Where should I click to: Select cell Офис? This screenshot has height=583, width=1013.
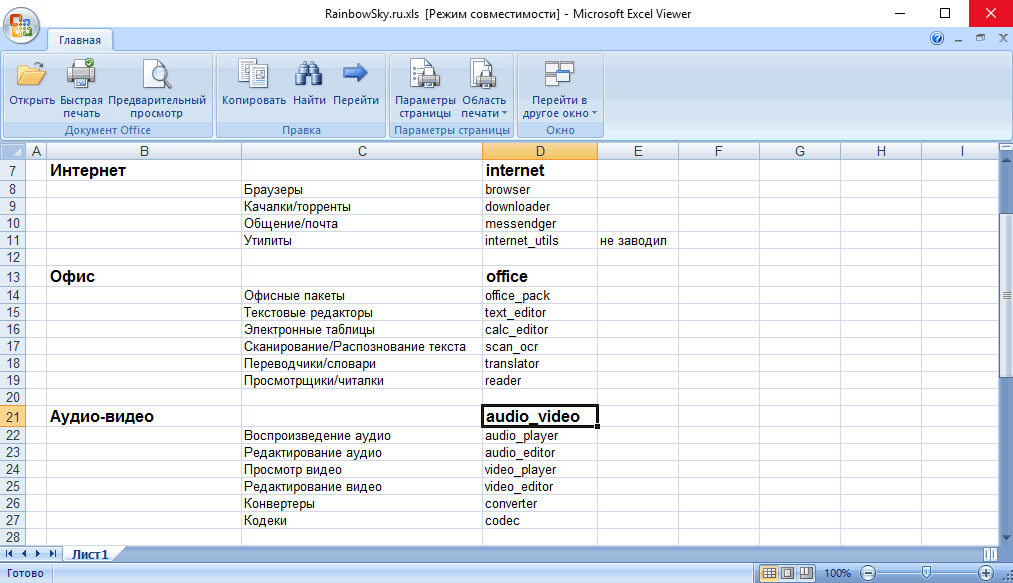point(144,277)
